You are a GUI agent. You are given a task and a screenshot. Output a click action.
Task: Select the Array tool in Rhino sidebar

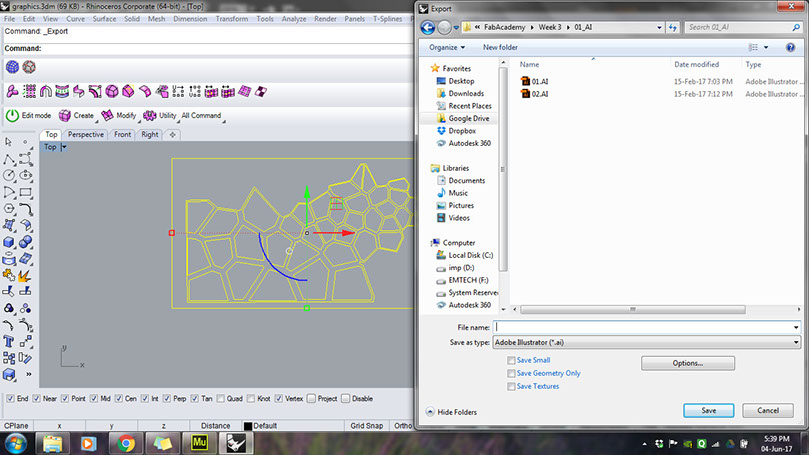tap(9, 358)
